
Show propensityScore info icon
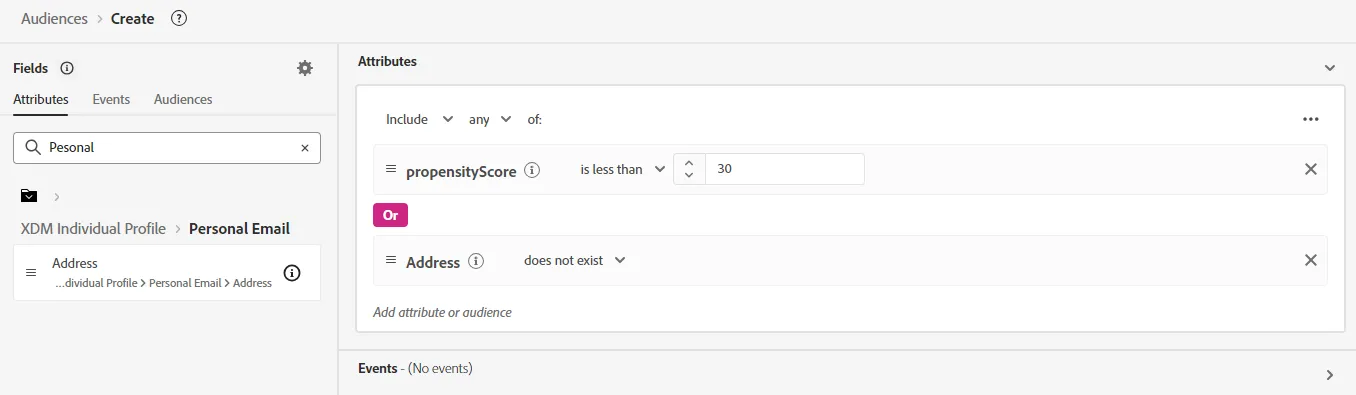click(x=532, y=170)
